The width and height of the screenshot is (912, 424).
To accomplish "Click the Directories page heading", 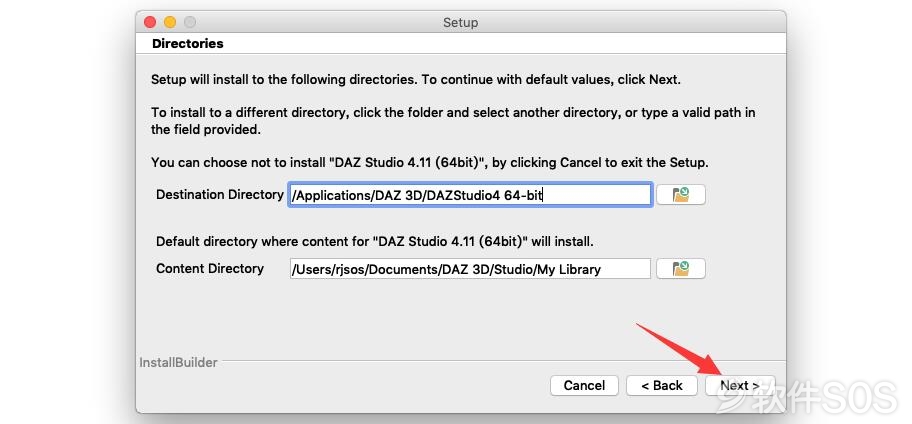I will click(x=187, y=44).
